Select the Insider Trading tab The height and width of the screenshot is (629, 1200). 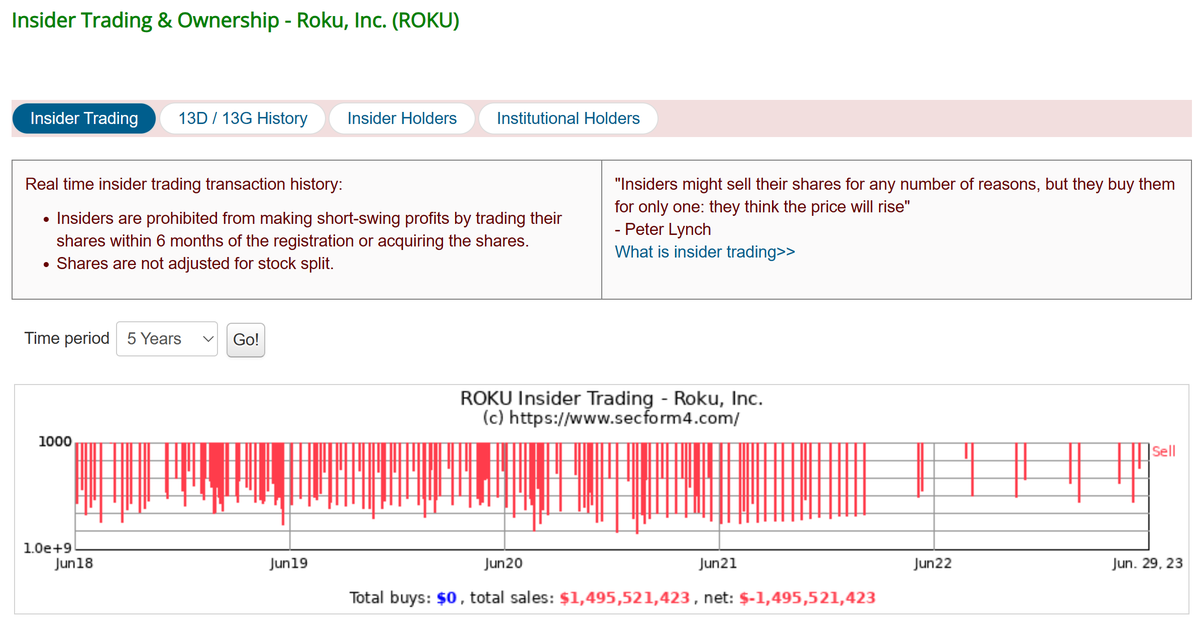(84, 118)
